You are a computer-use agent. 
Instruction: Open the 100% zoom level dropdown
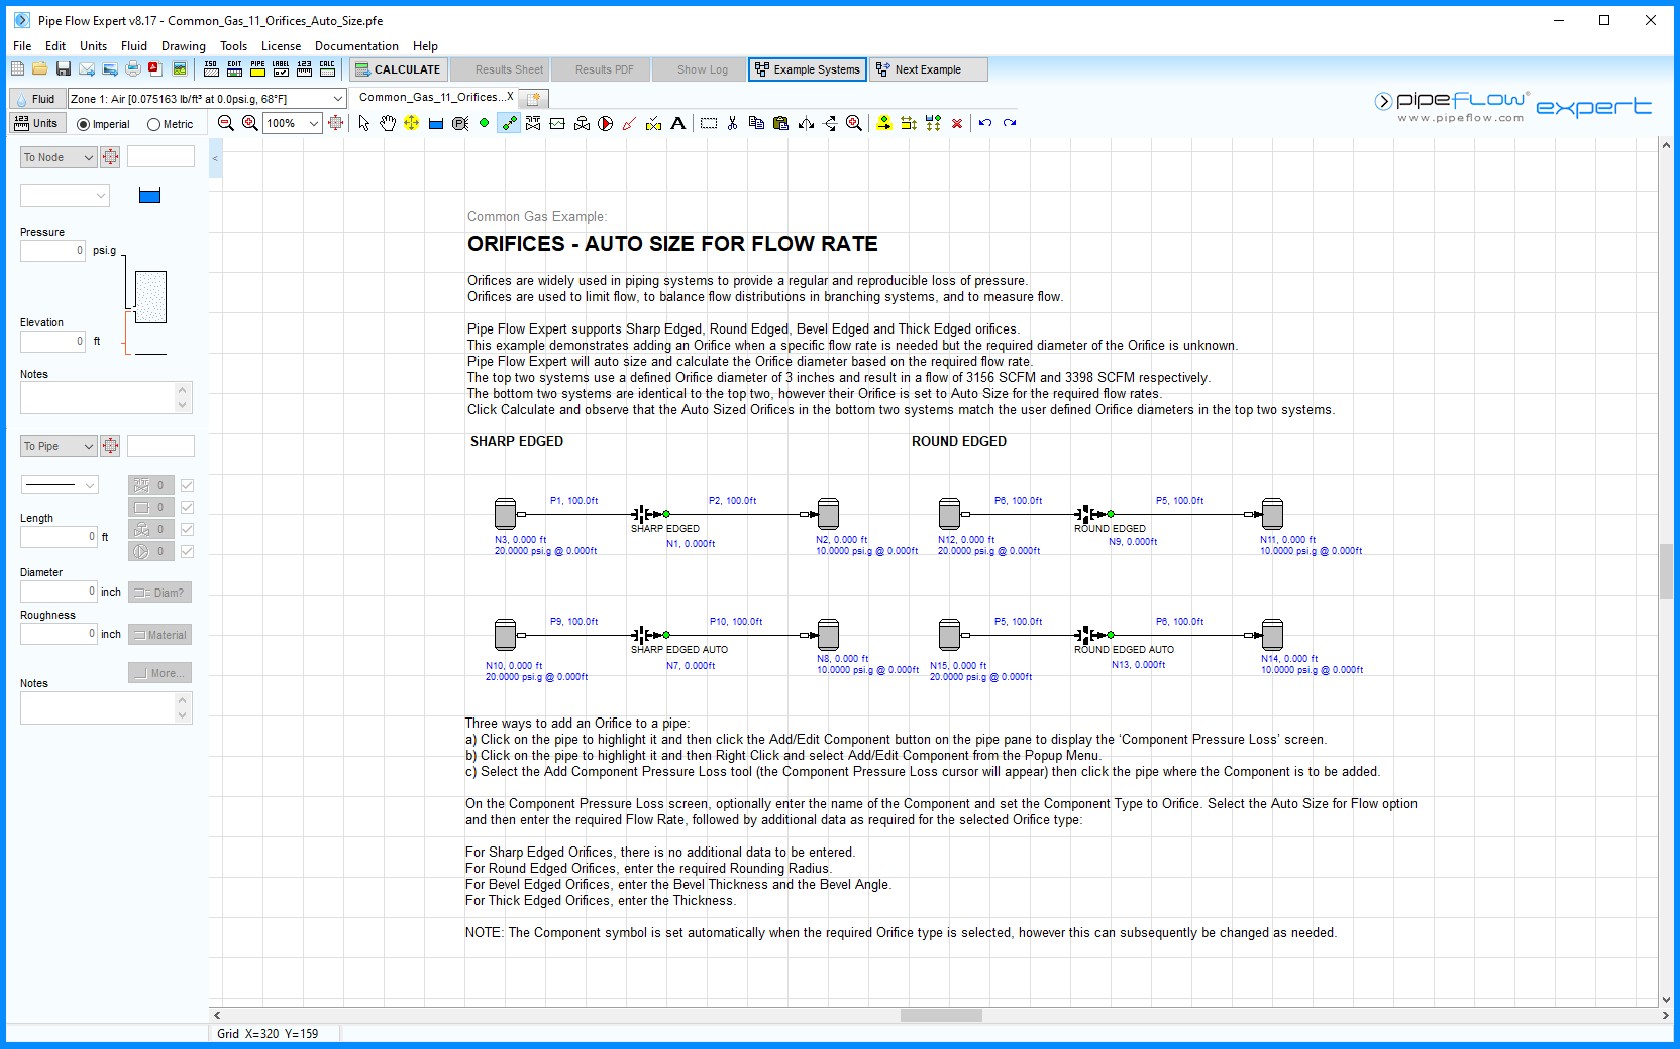coord(313,123)
